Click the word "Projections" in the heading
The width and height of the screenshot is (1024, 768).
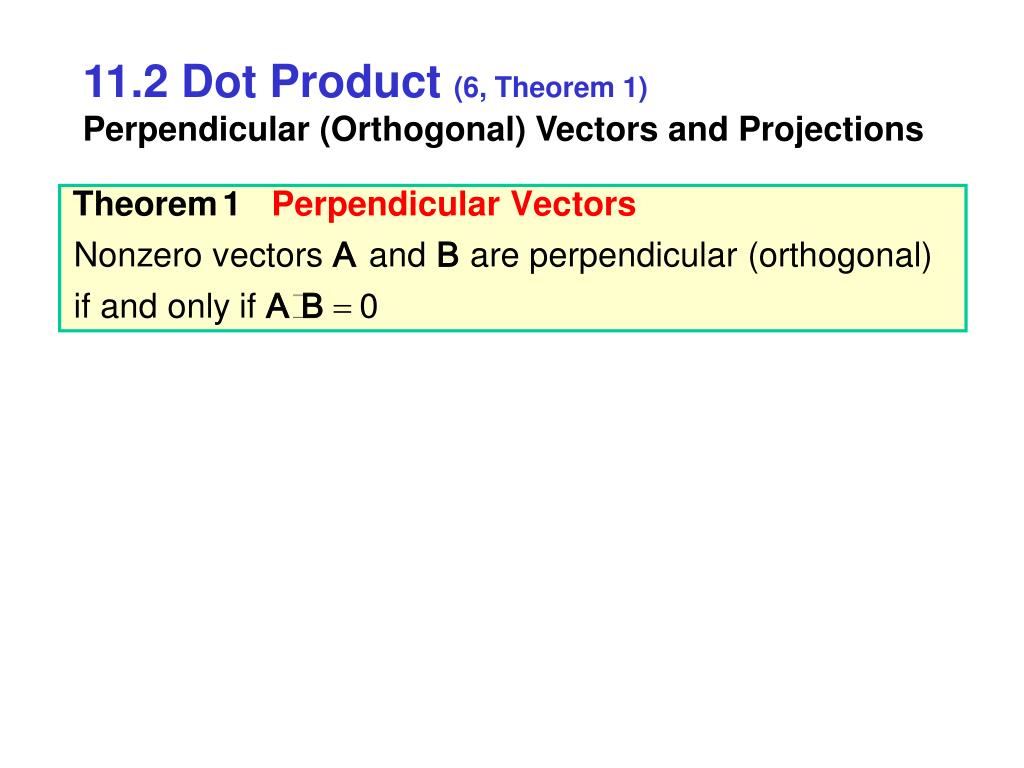coord(831,129)
